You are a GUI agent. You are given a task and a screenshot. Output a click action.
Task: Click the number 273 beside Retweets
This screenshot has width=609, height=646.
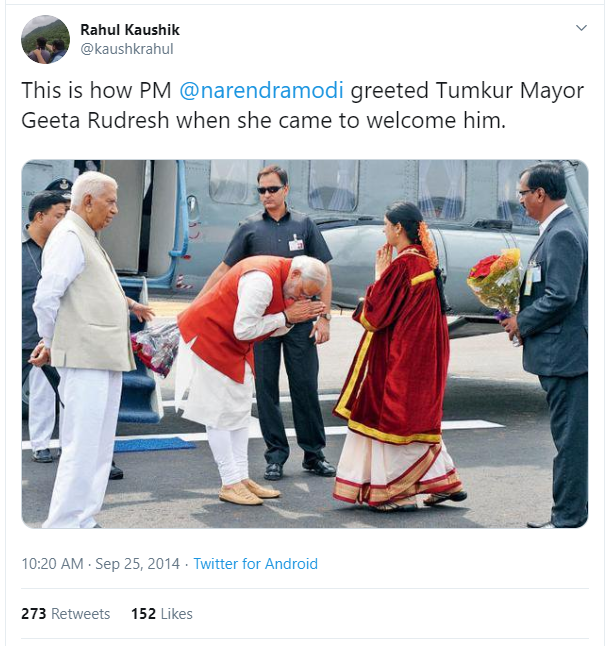[x=34, y=614]
